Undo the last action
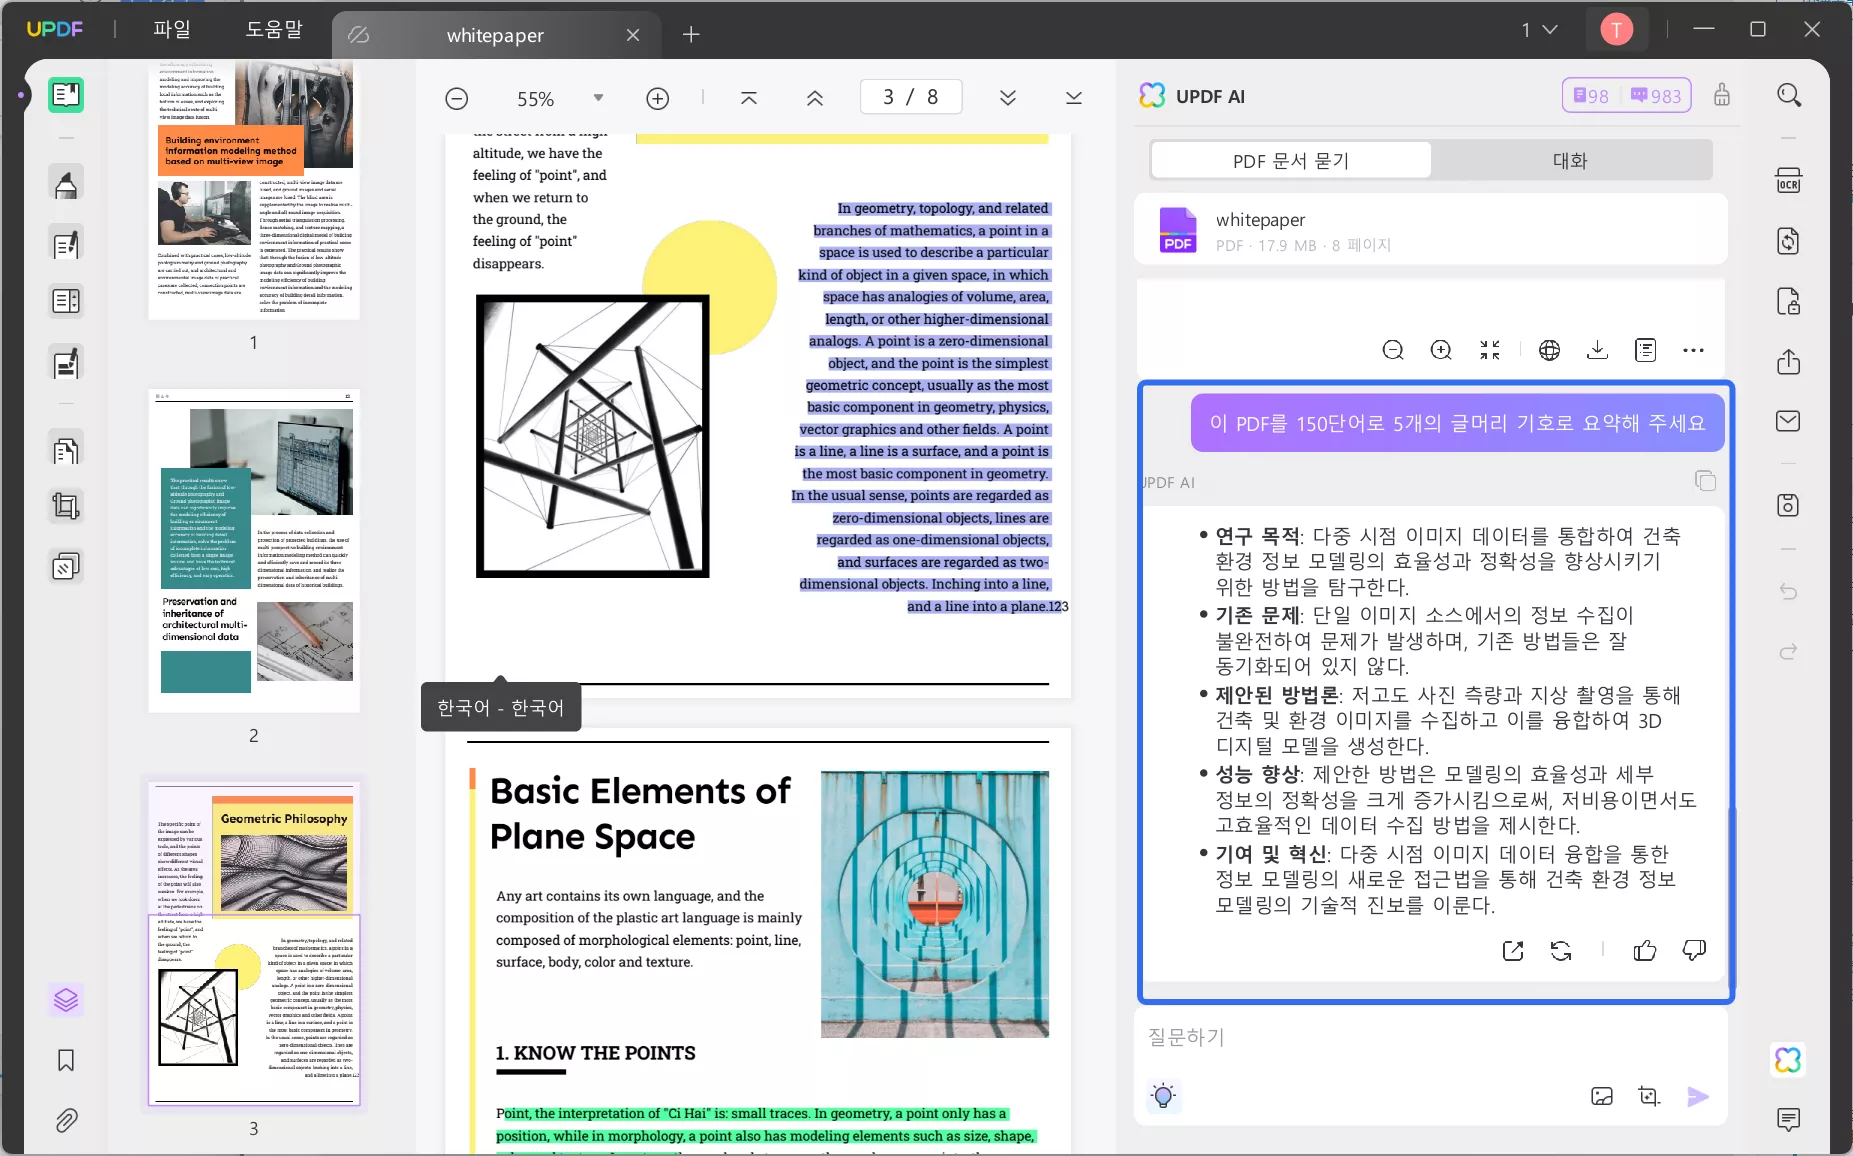 1789,592
